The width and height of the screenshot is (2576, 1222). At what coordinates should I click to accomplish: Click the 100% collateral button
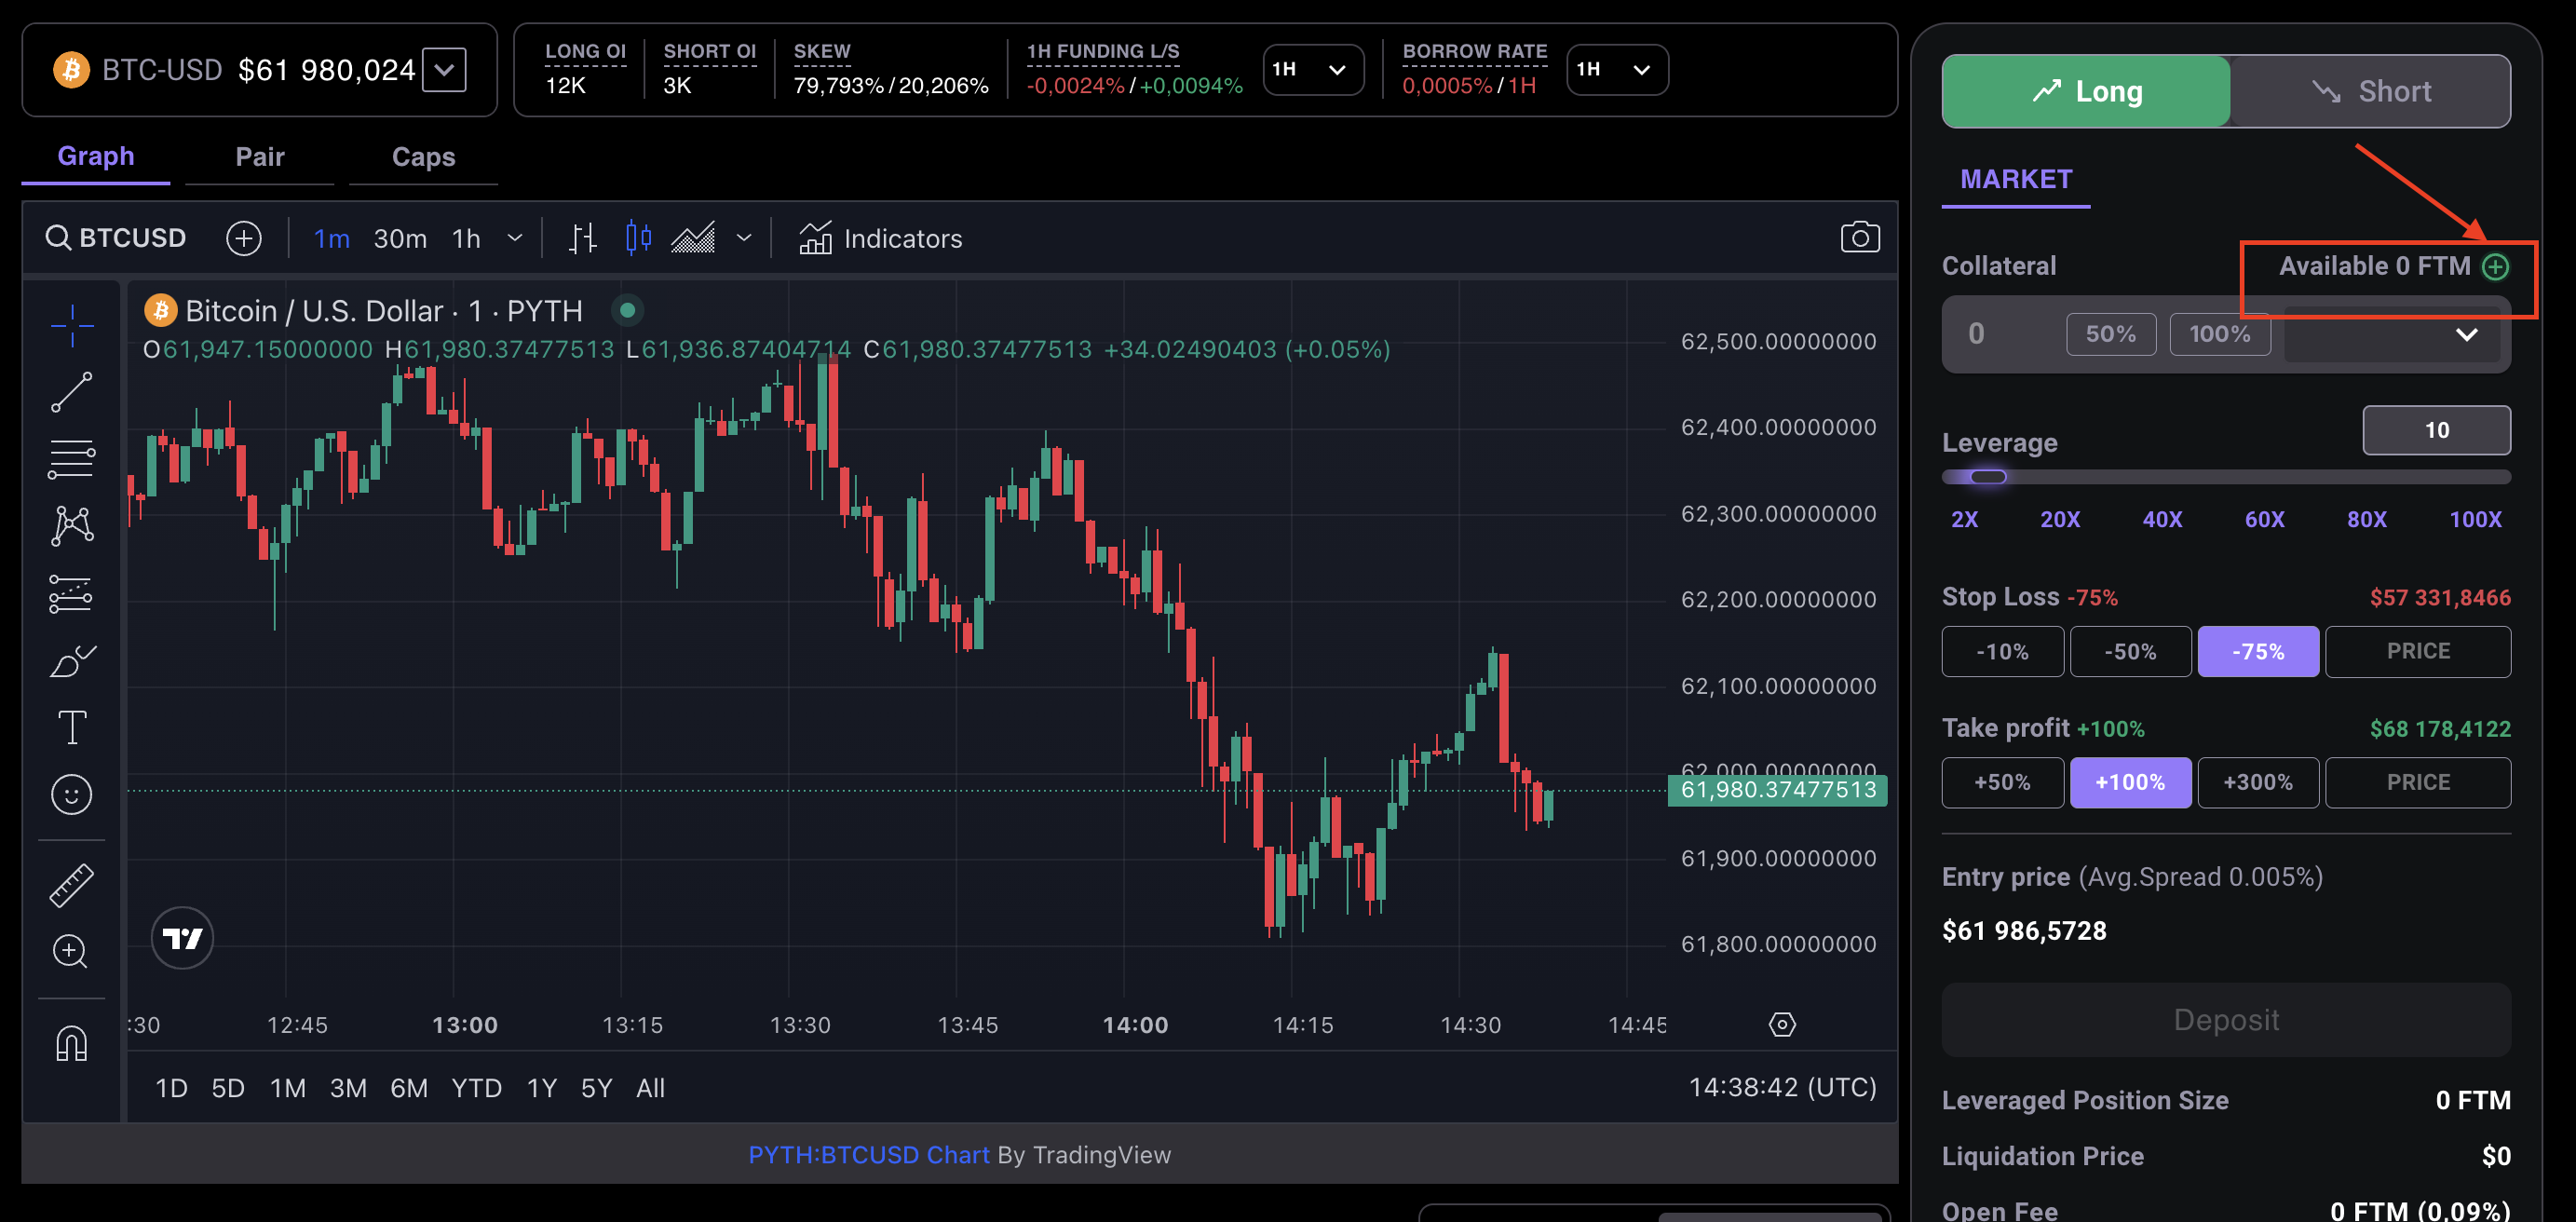tap(2219, 334)
